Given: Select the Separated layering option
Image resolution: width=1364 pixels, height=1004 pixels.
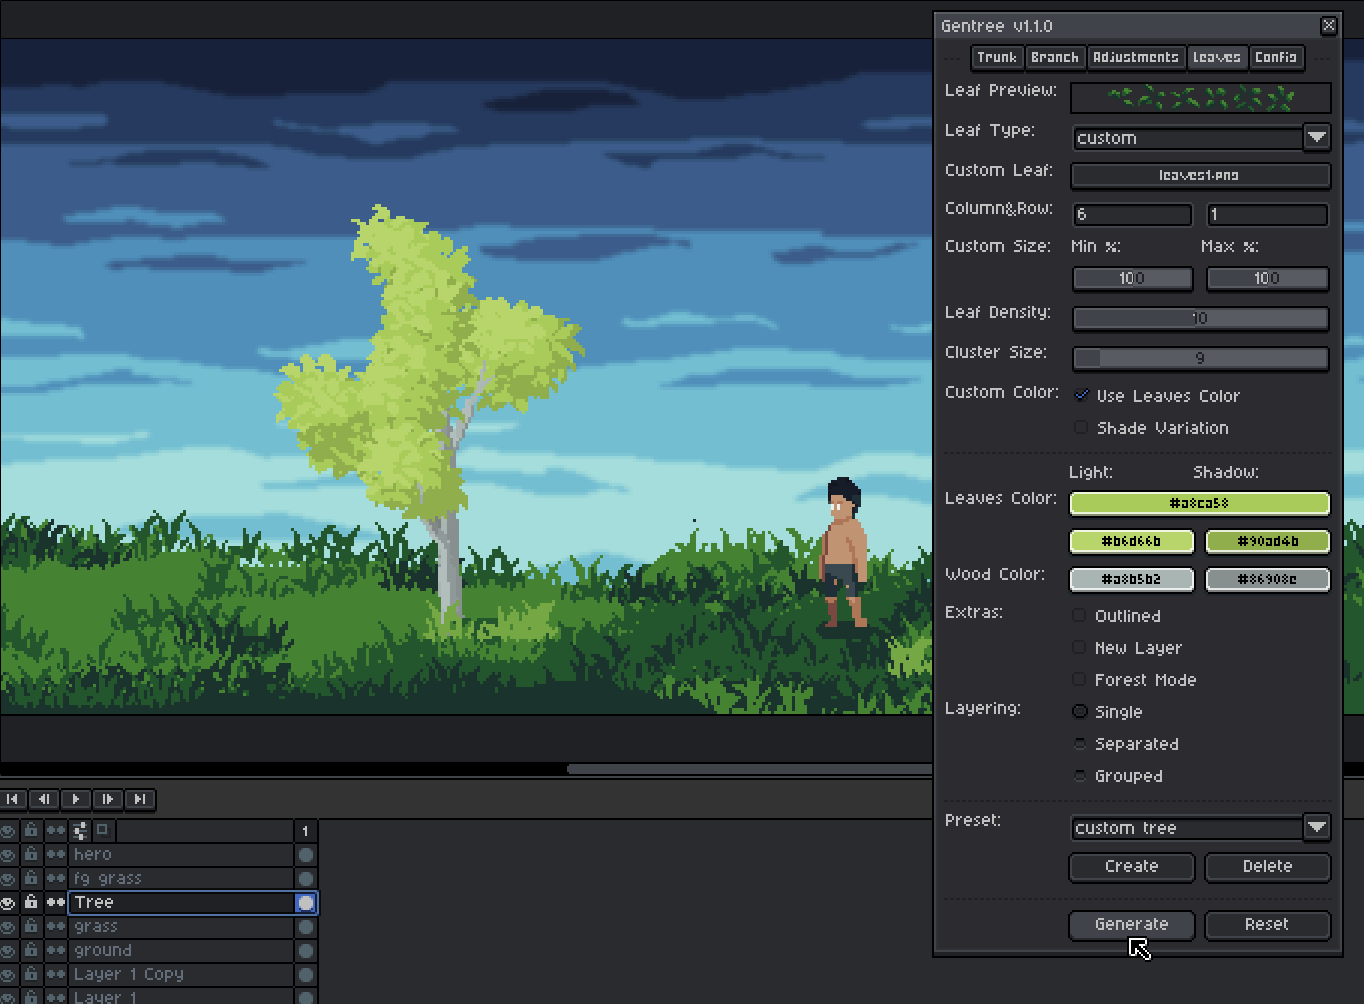Looking at the screenshot, I should point(1080,744).
